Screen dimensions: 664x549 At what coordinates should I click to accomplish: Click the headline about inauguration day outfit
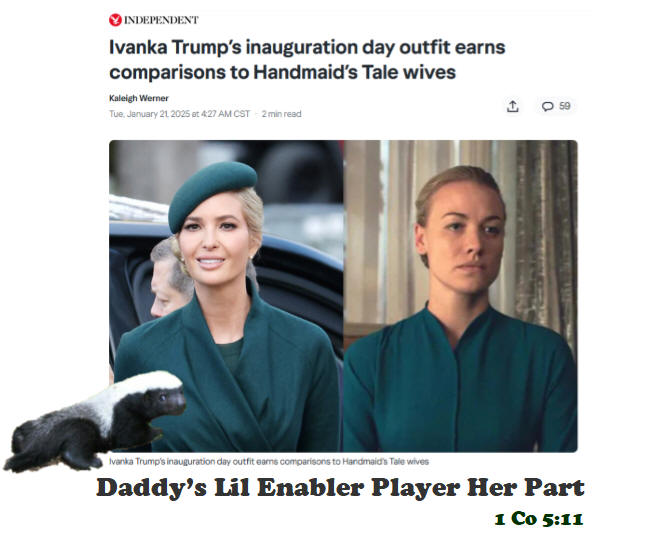[x=307, y=59]
